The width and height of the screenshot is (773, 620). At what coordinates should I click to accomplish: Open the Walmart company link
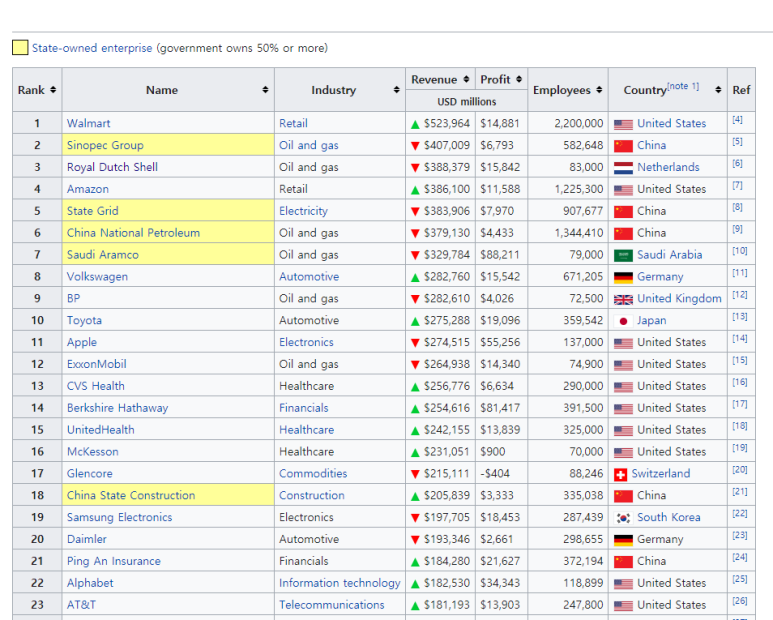point(88,123)
